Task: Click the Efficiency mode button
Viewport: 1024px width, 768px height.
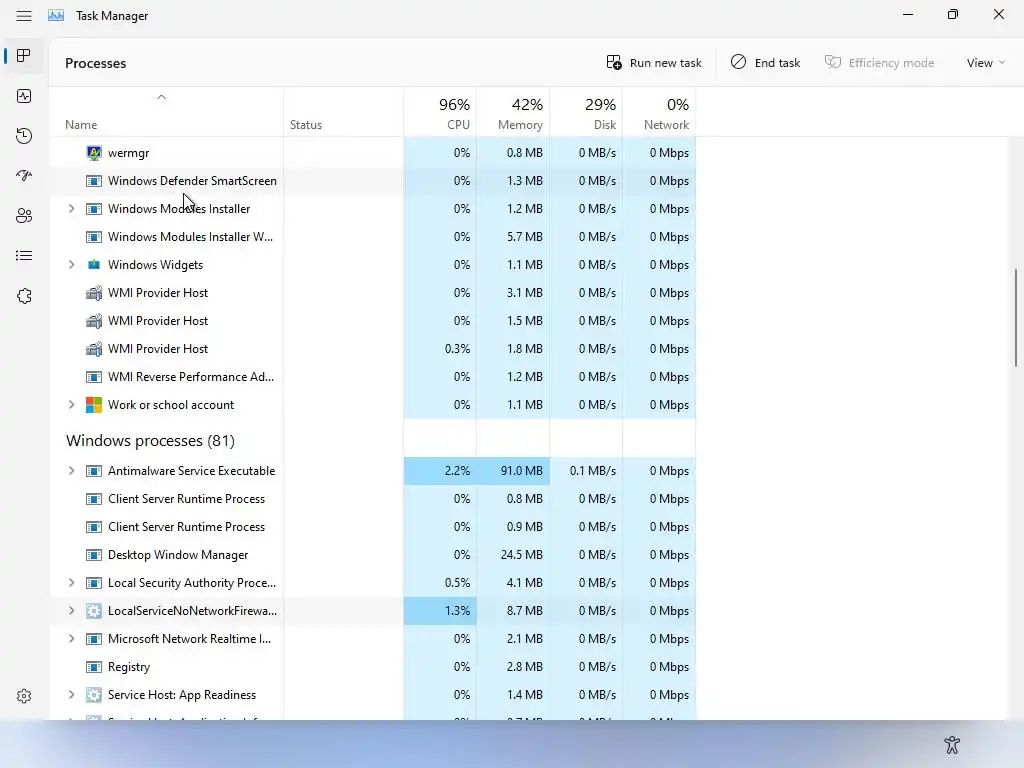Action: [x=879, y=63]
